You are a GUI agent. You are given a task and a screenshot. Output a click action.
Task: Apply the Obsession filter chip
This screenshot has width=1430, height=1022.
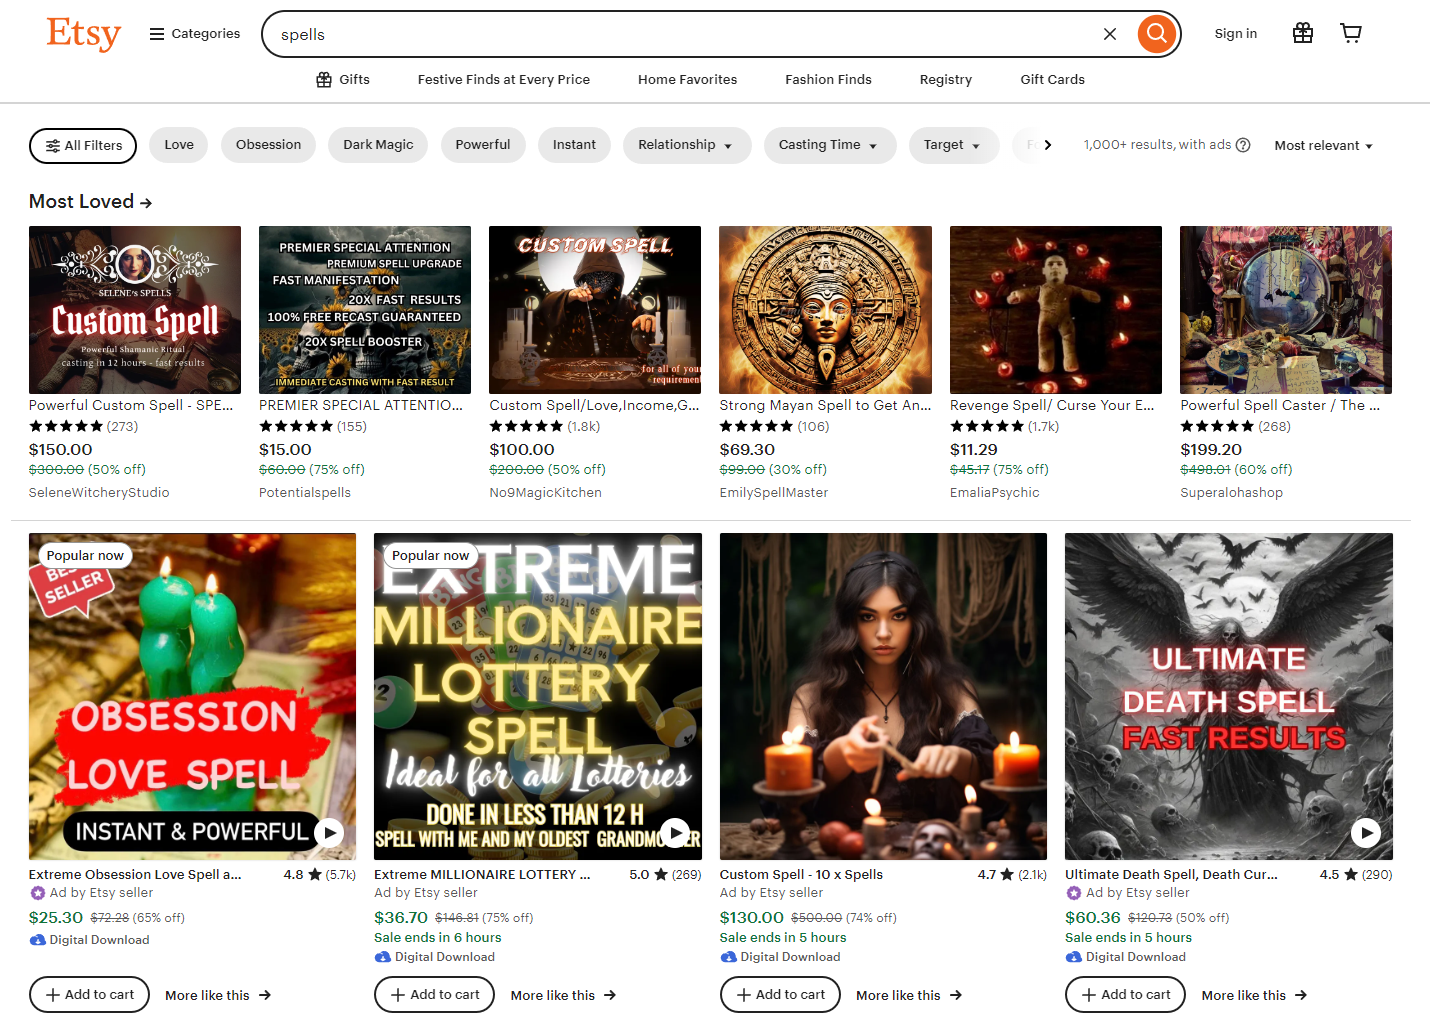tap(268, 145)
